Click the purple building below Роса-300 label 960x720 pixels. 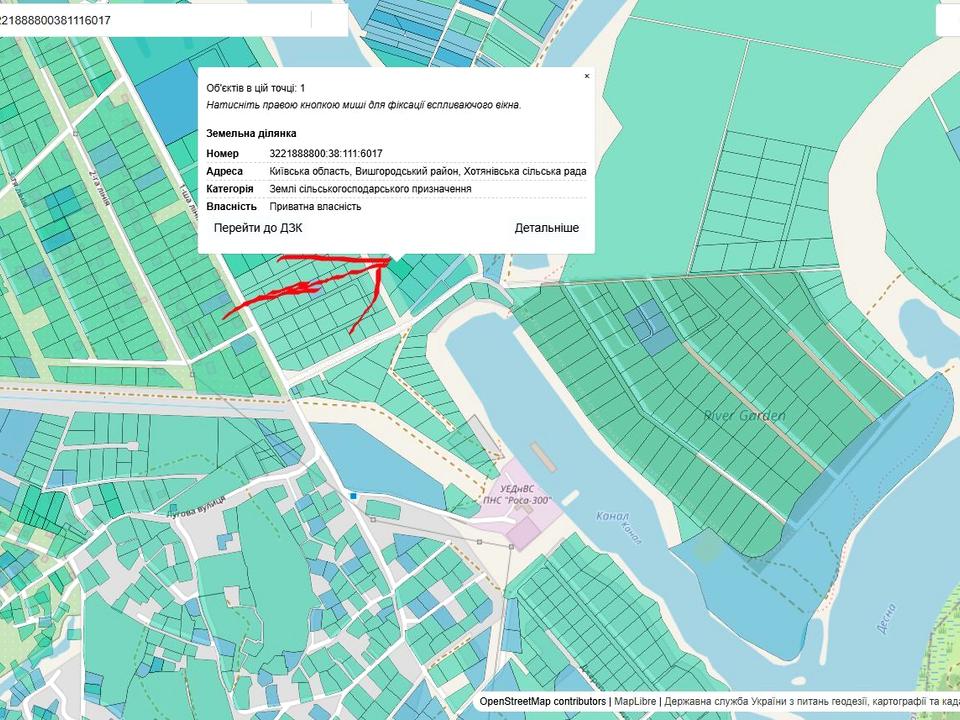521,532
